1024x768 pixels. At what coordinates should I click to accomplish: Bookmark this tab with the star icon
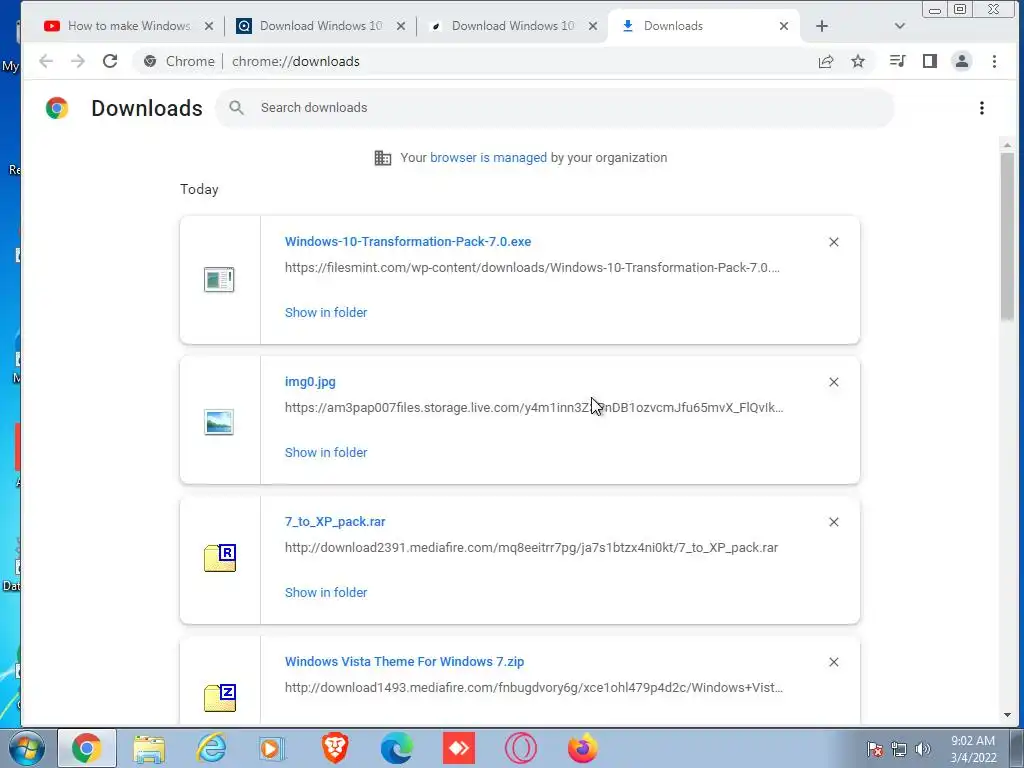pyautogui.click(x=858, y=61)
